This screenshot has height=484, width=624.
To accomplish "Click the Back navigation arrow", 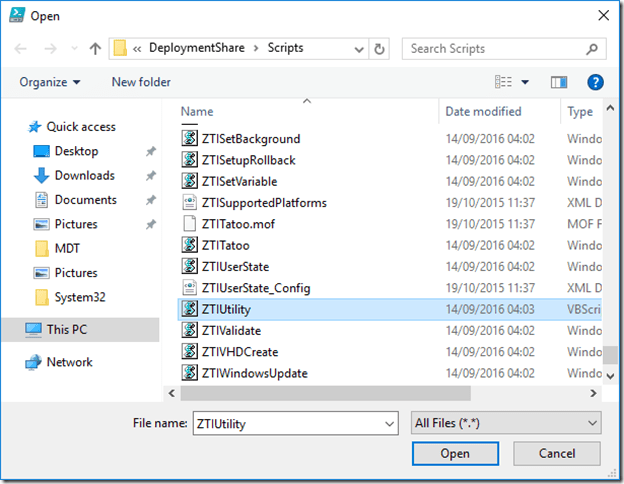I will (20, 49).
